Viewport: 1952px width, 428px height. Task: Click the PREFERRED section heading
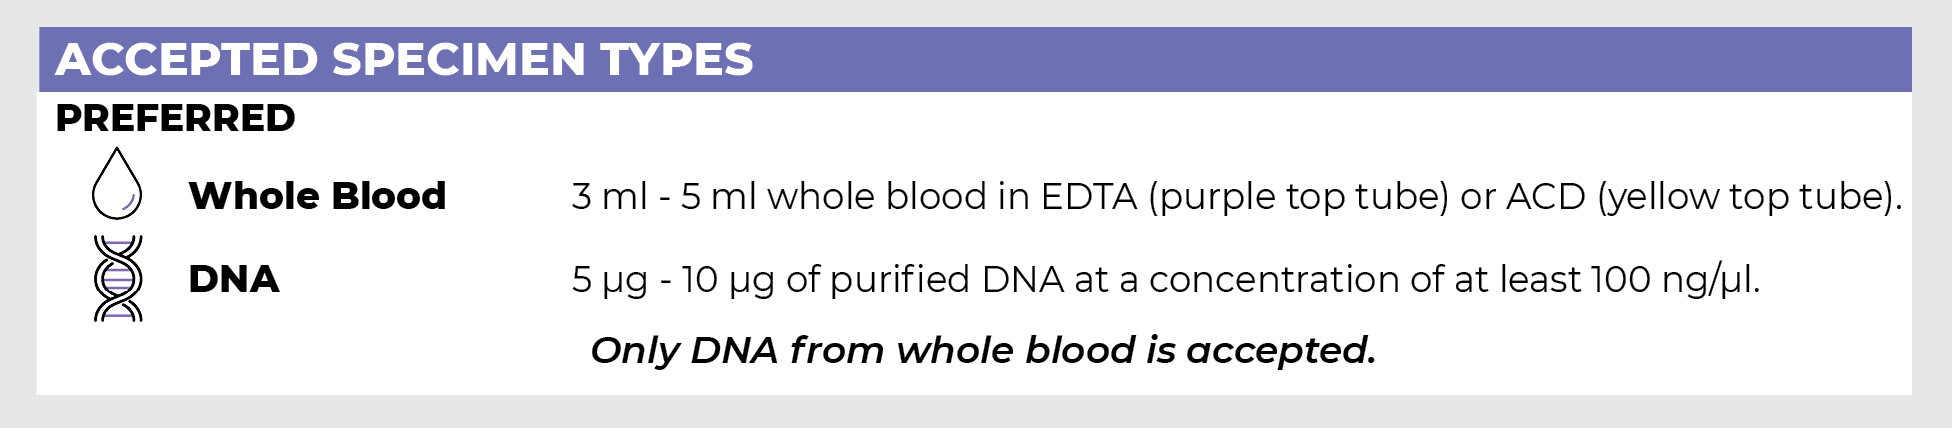point(175,118)
